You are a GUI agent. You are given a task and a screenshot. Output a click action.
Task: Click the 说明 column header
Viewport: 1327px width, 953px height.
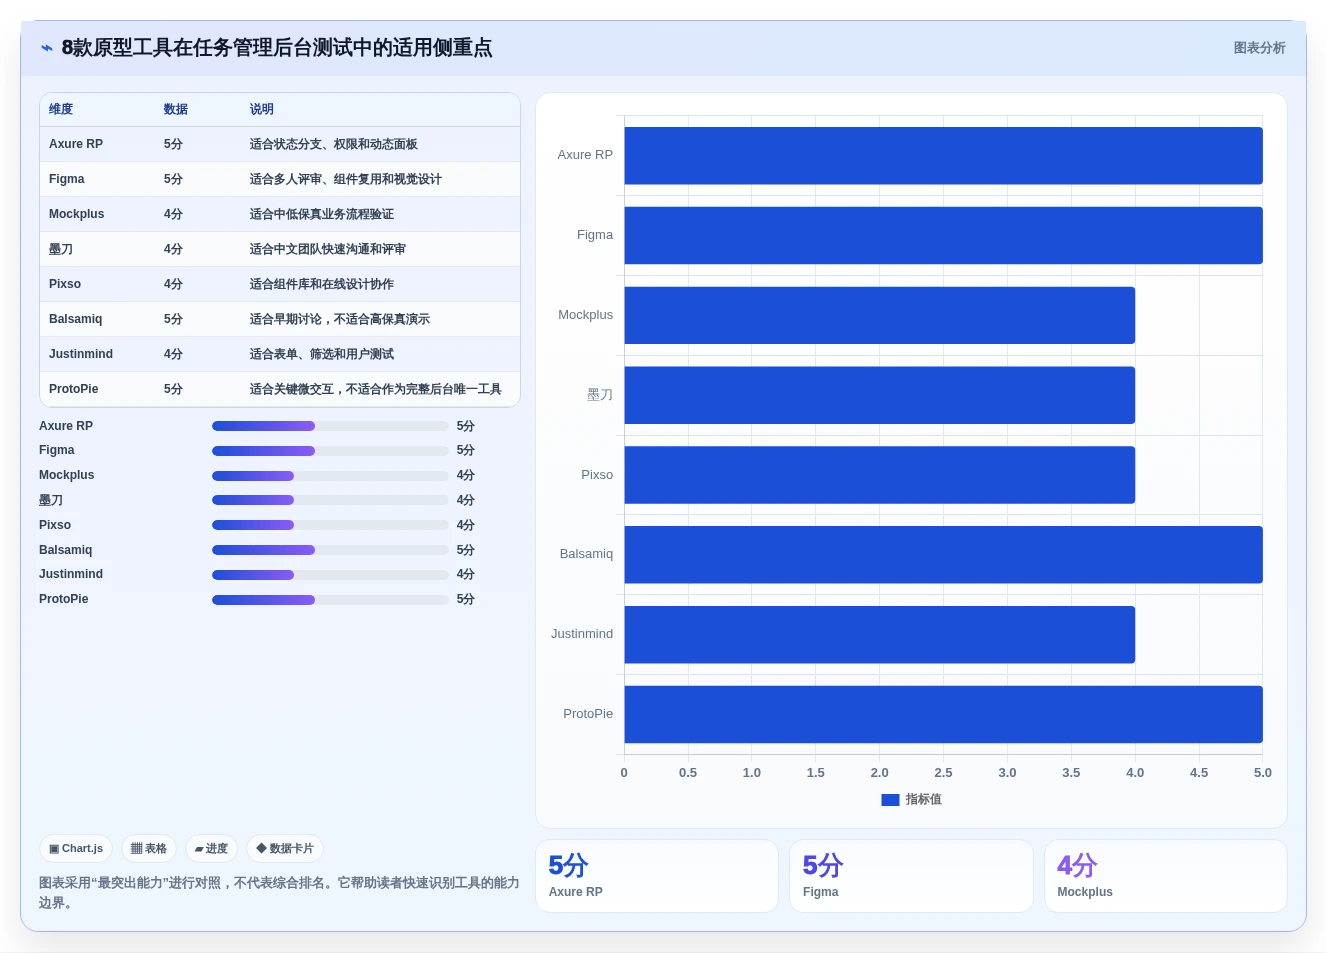click(262, 109)
